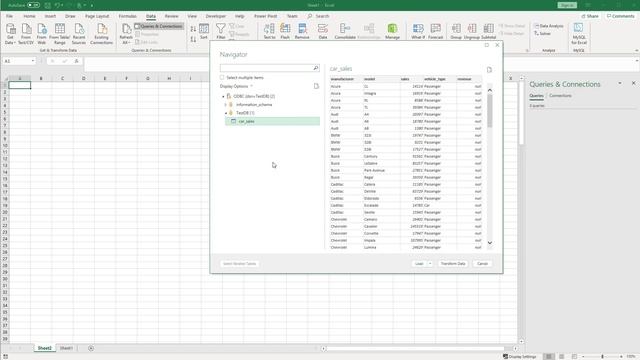640x360 pixels.
Task: Open the Name Box dropdown
Action: [33, 61]
